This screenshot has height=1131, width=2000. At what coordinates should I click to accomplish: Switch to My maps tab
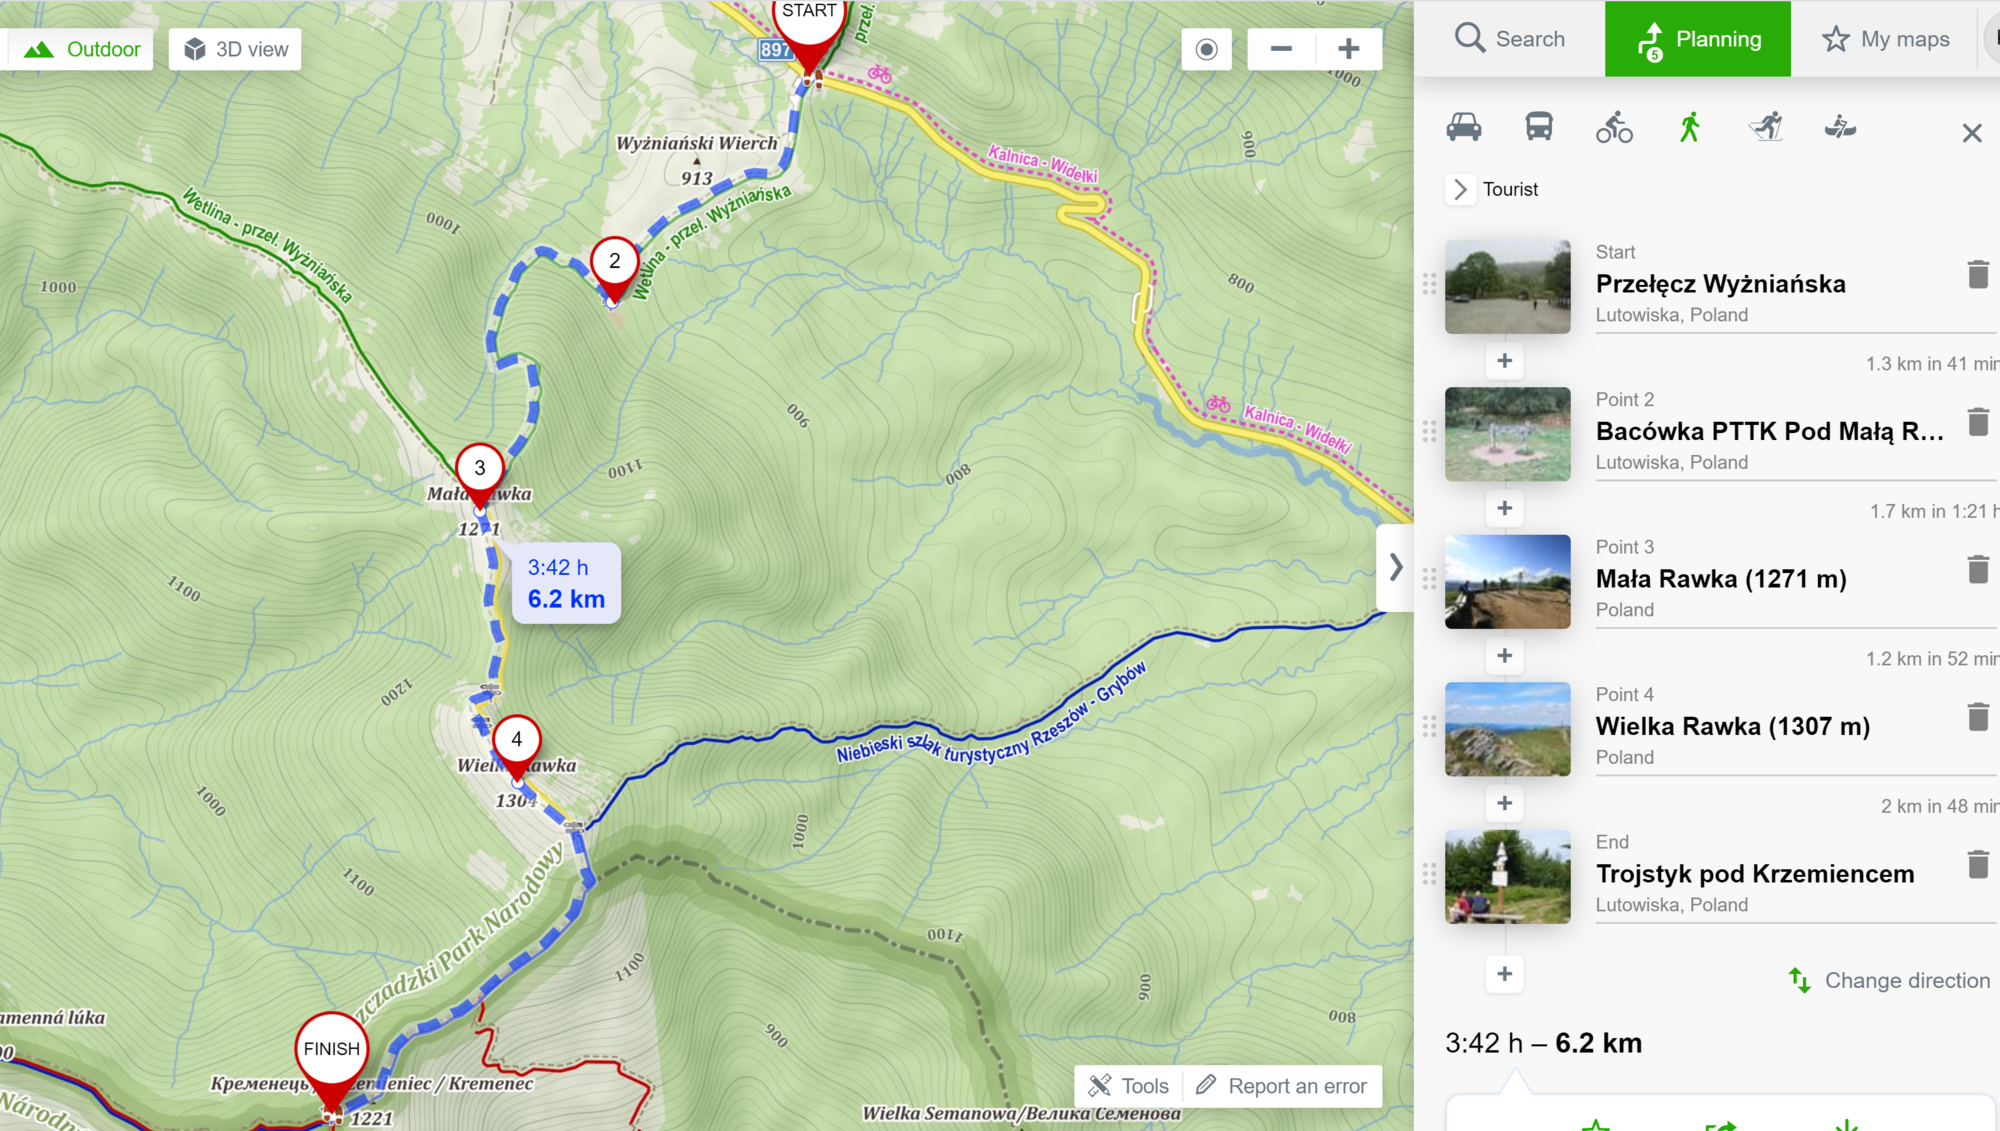coord(1885,39)
